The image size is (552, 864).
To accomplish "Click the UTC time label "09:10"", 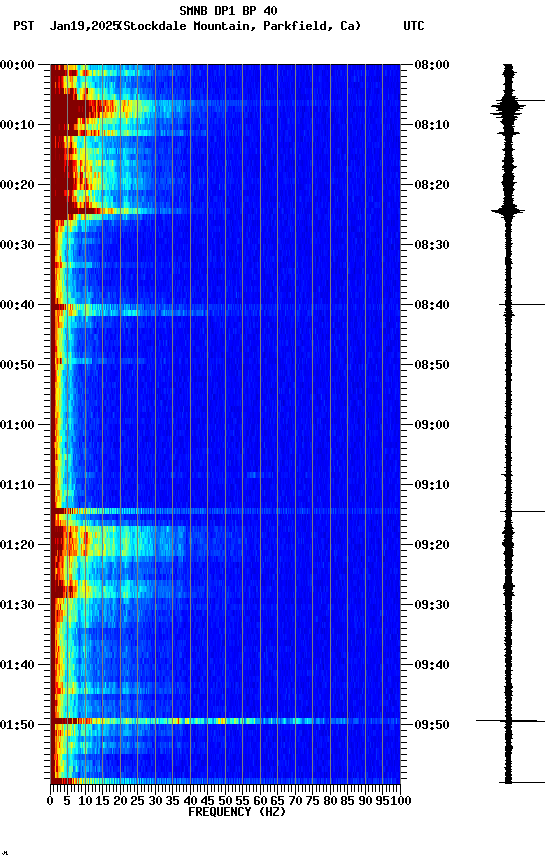I will point(432,485).
